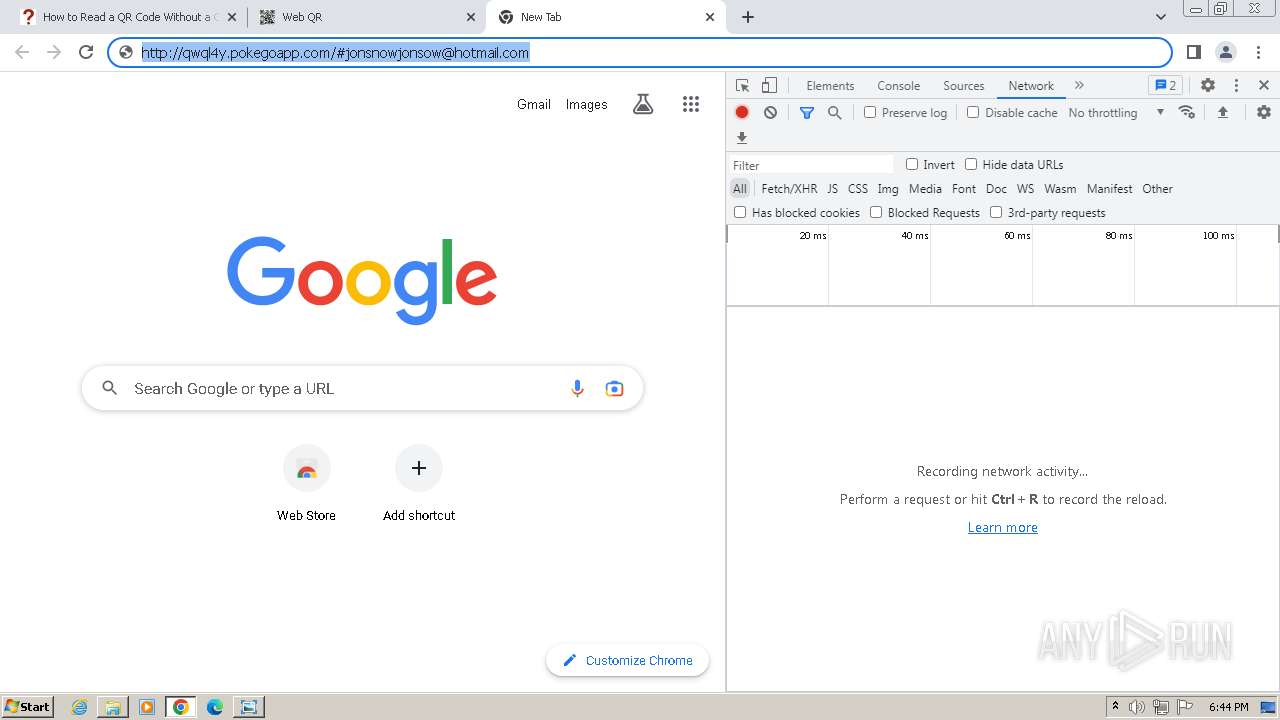Open the Search Labs flask icon
The image size is (1280, 720).
click(643, 104)
